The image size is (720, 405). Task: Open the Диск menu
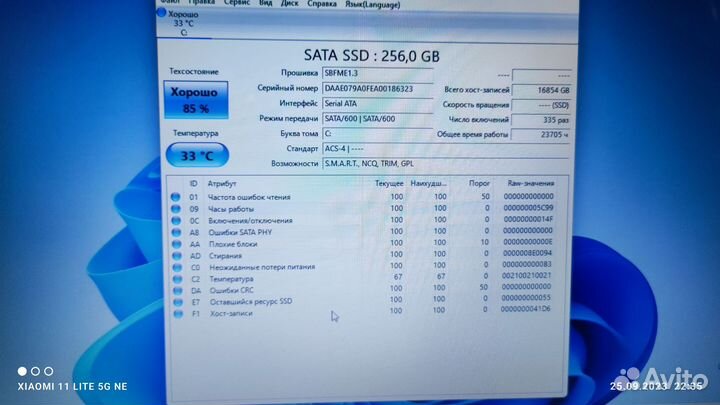[x=289, y=4]
